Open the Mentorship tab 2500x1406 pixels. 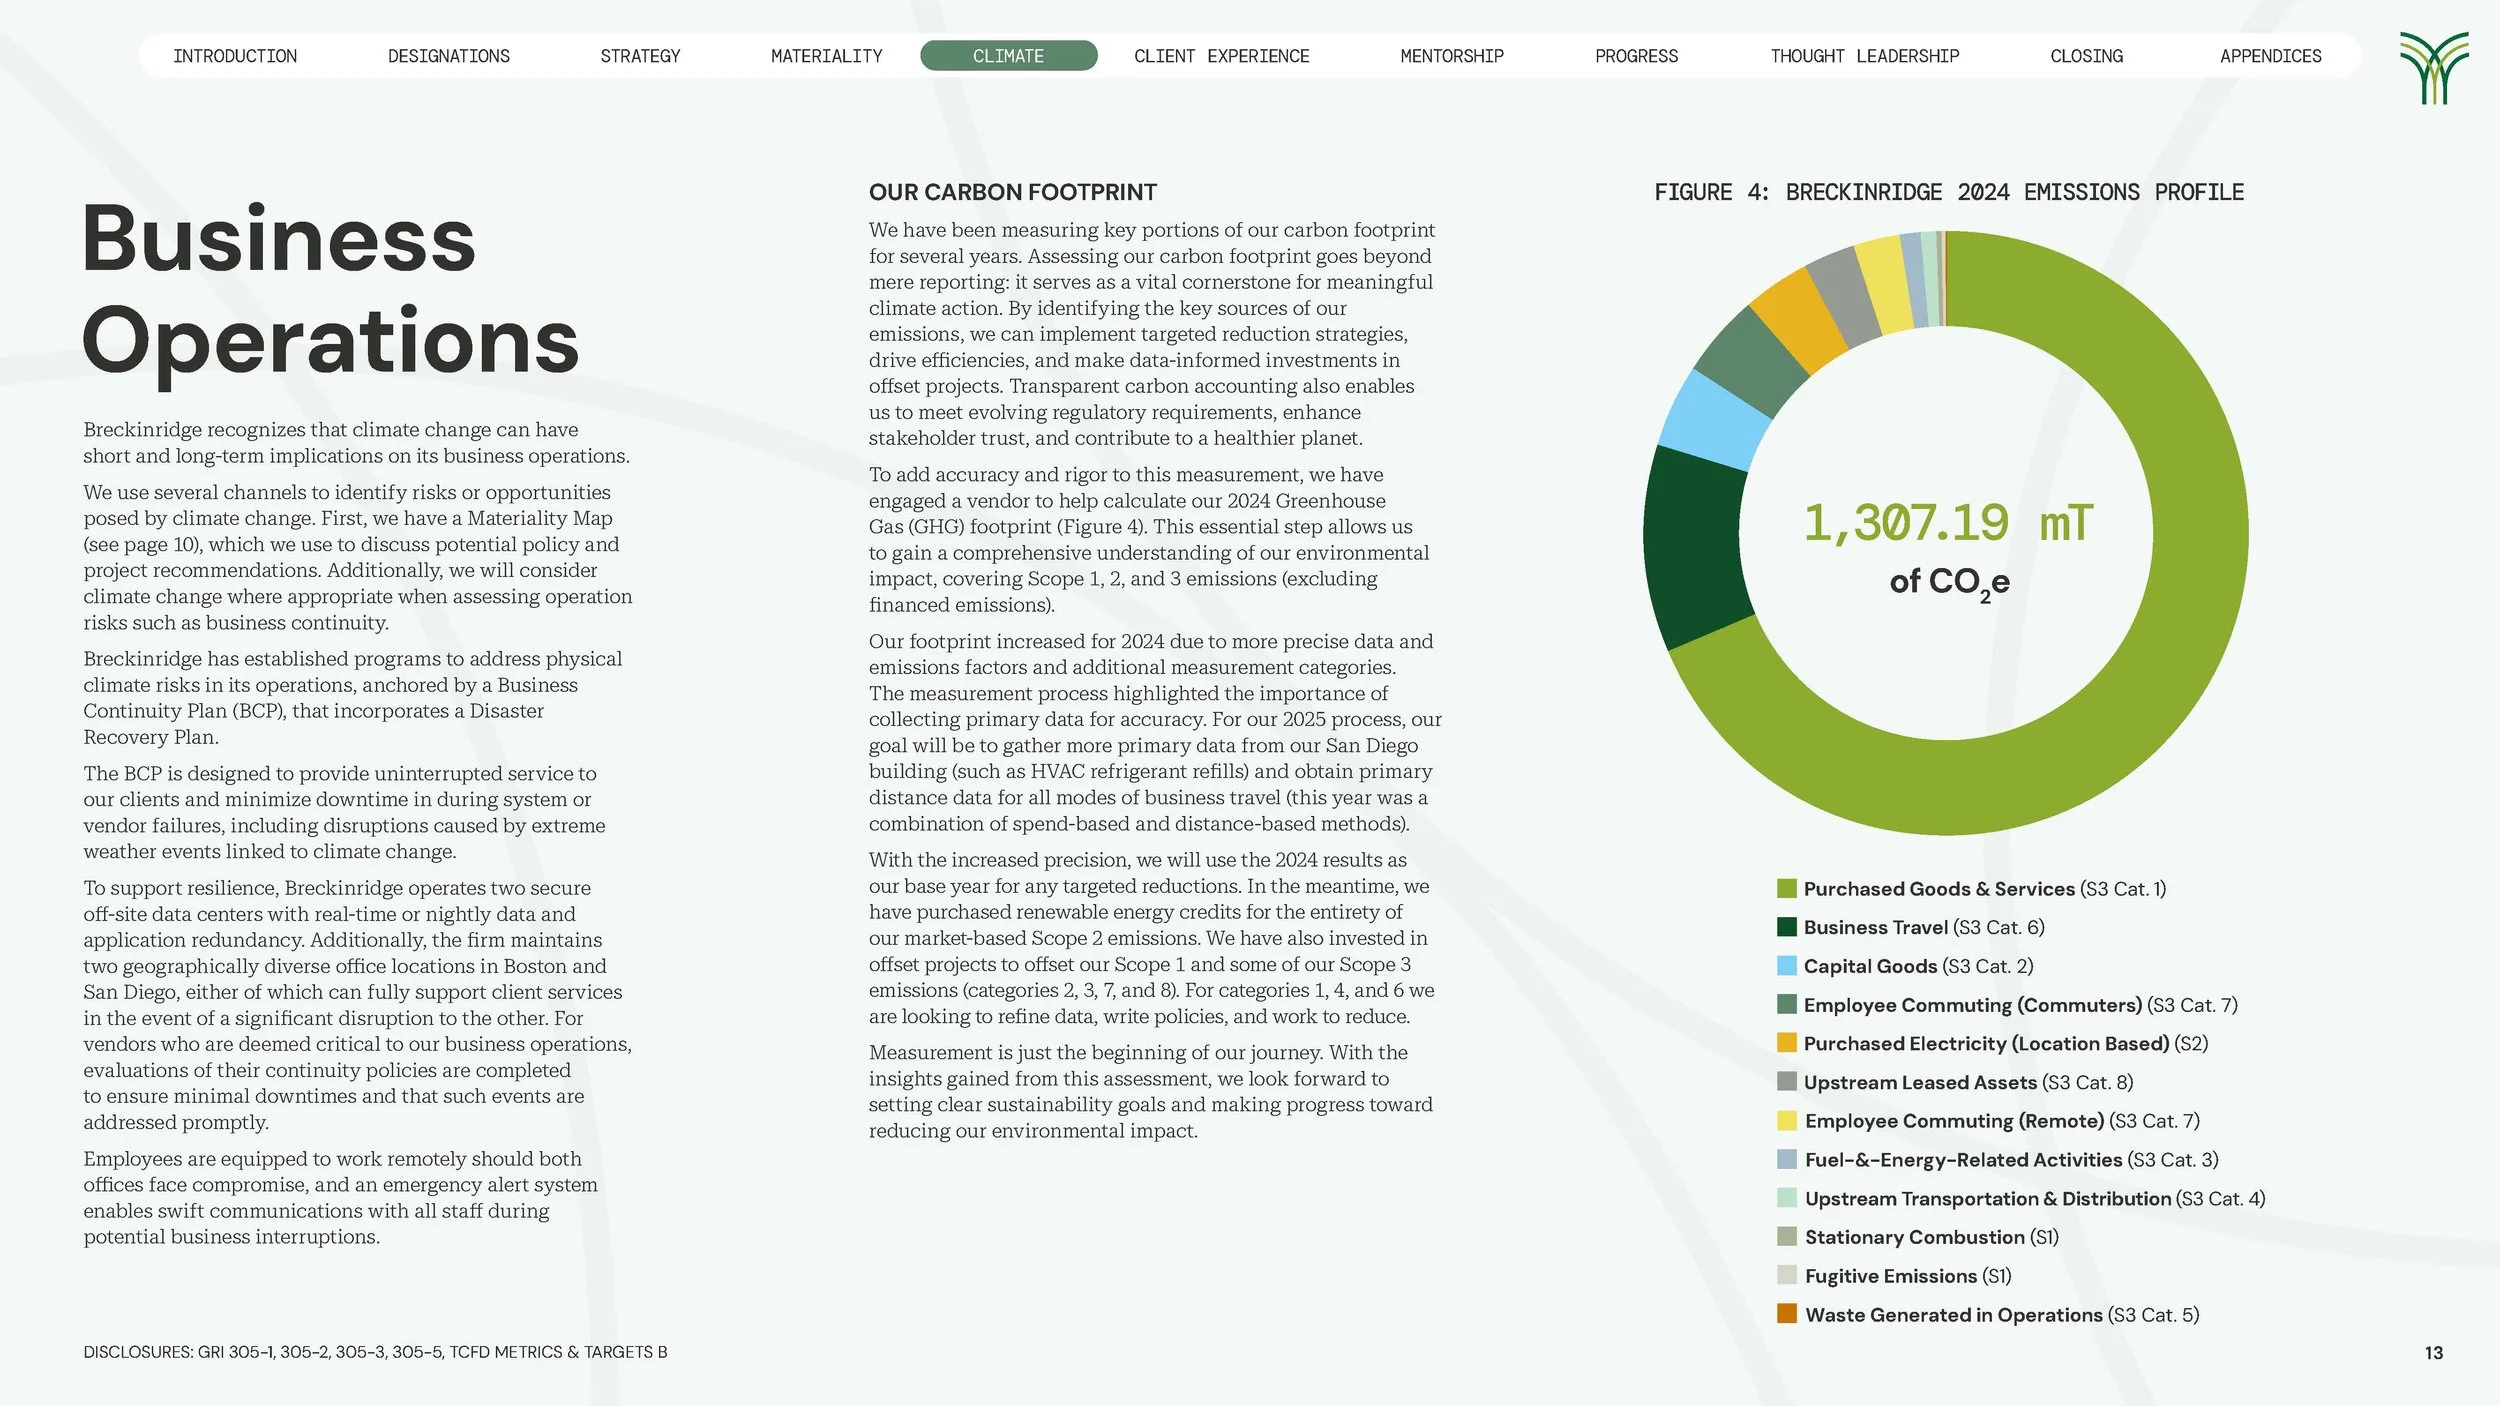1452,56
